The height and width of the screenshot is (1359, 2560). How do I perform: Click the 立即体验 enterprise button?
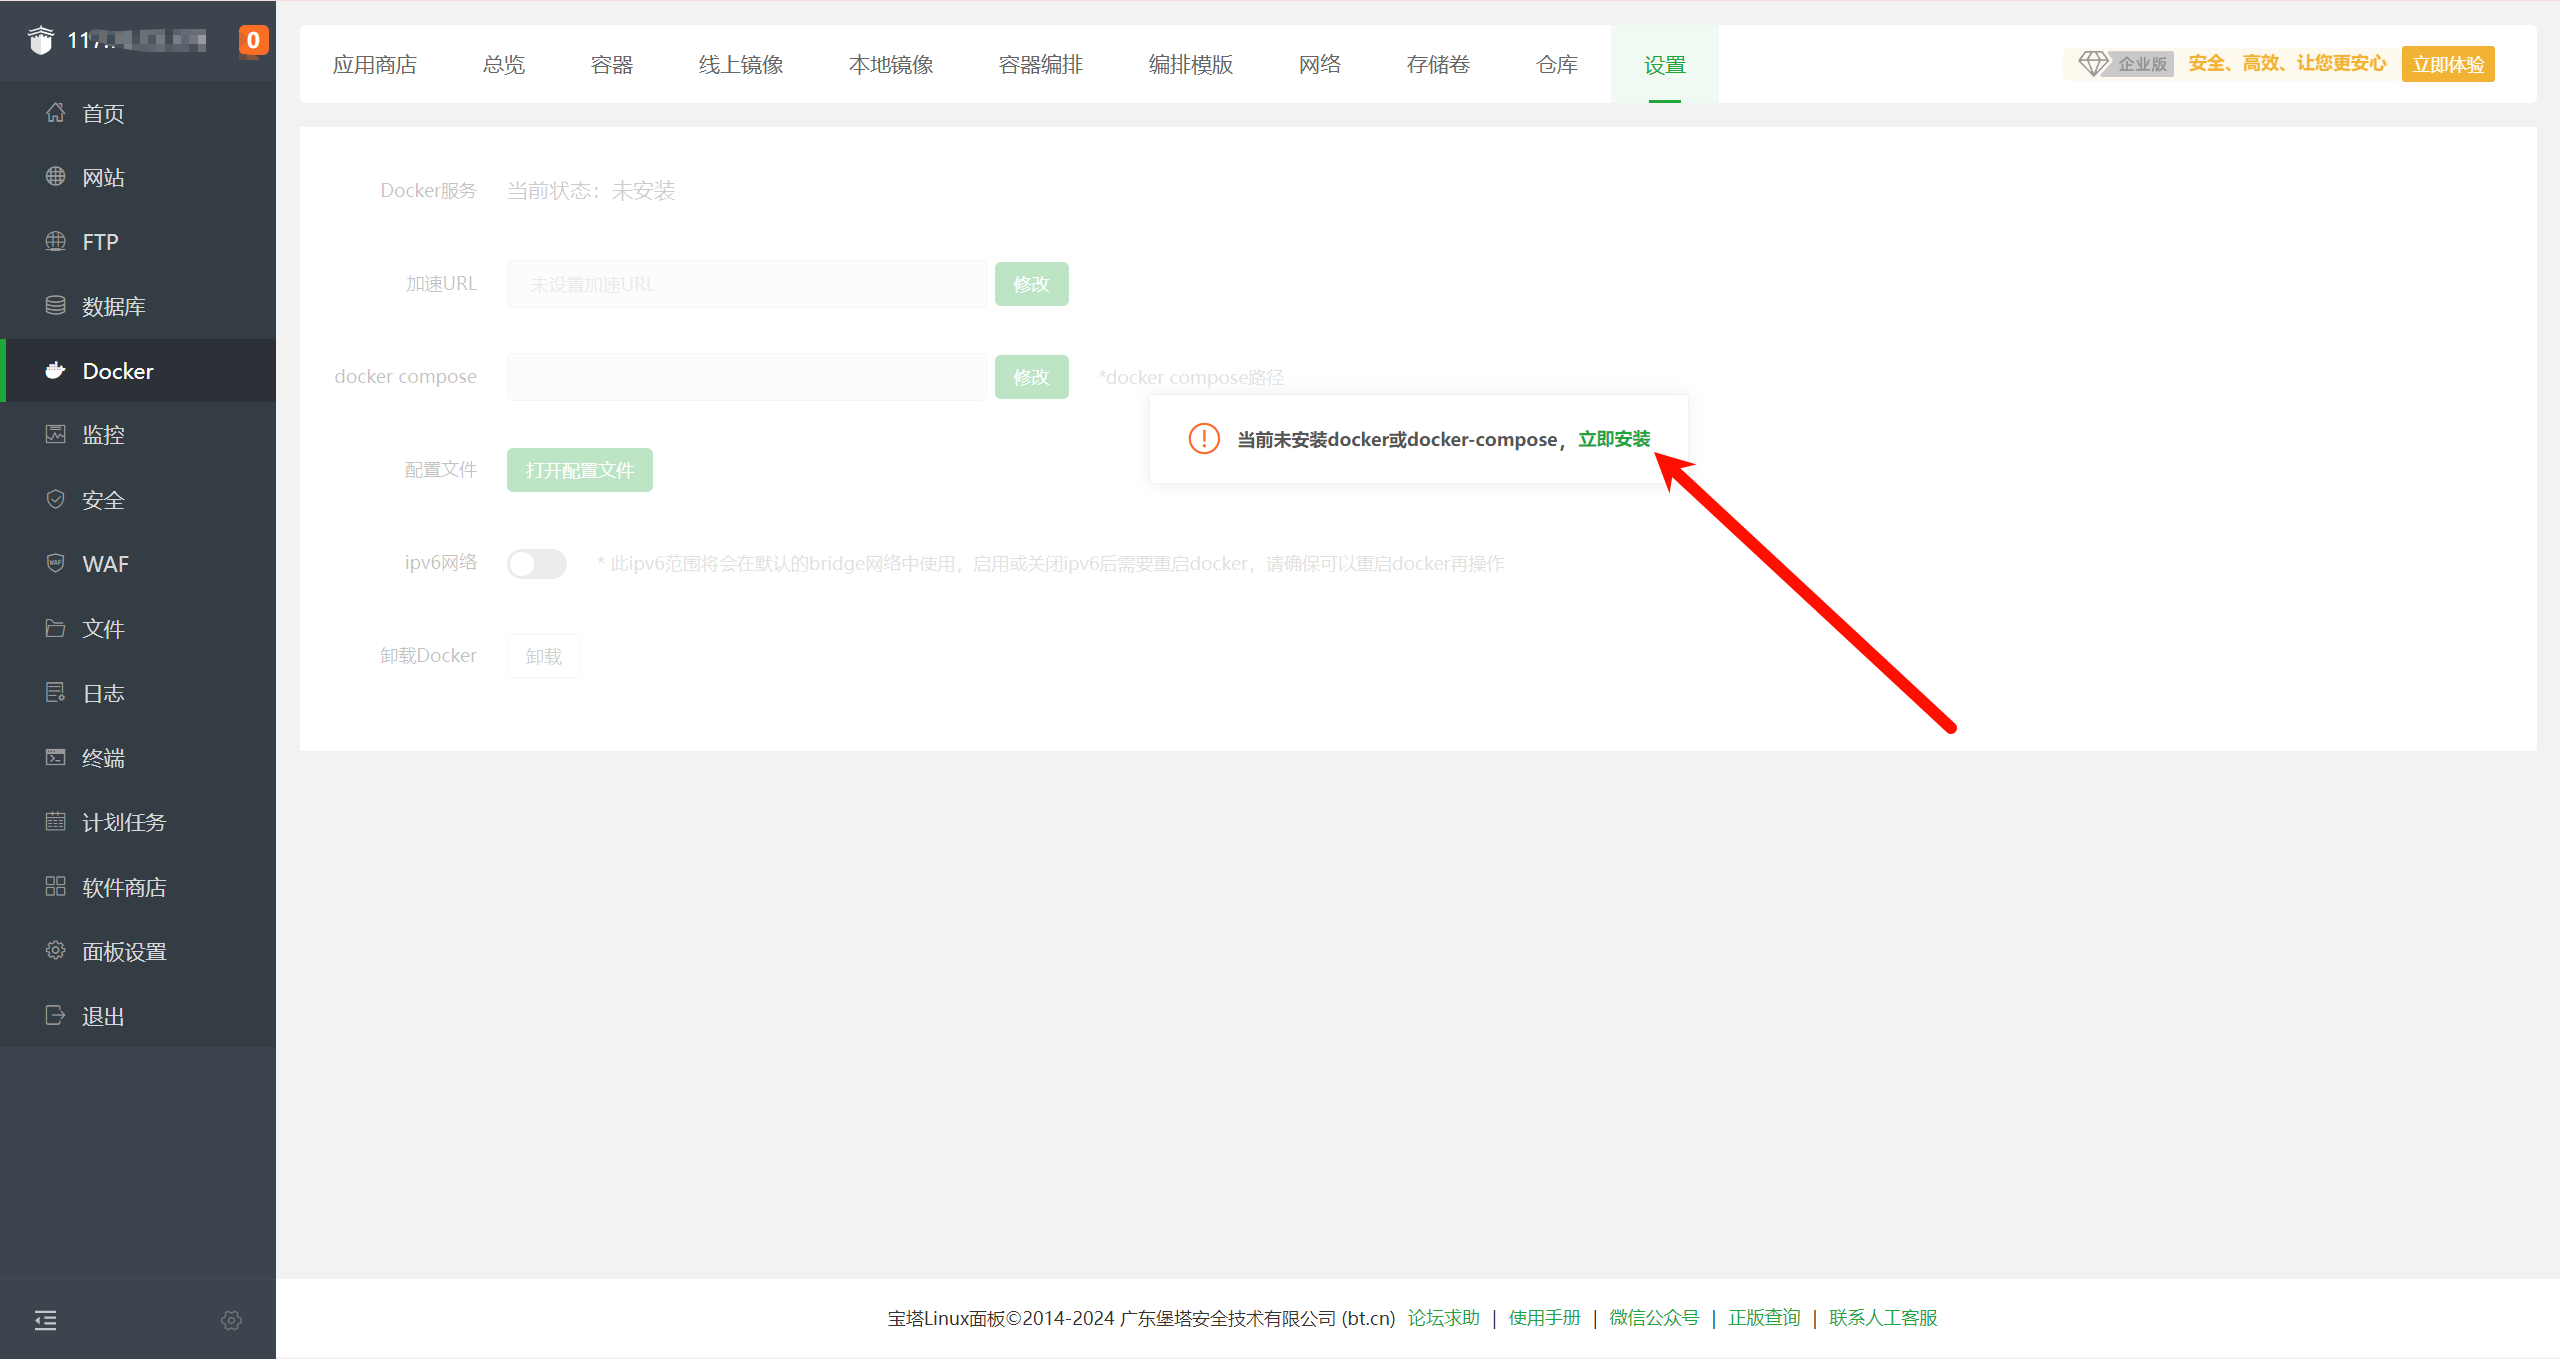[2448, 65]
